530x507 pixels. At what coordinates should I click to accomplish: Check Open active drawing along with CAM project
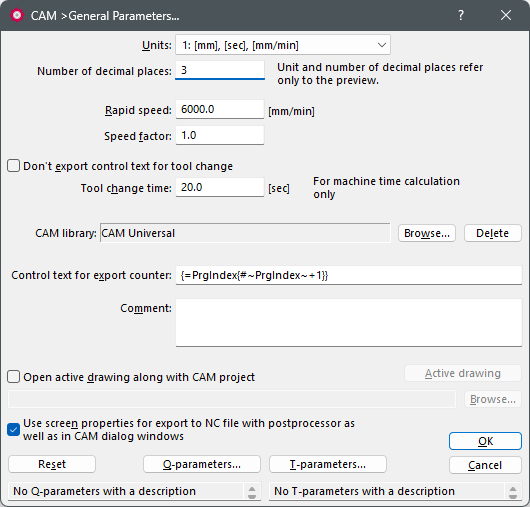click(x=14, y=377)
